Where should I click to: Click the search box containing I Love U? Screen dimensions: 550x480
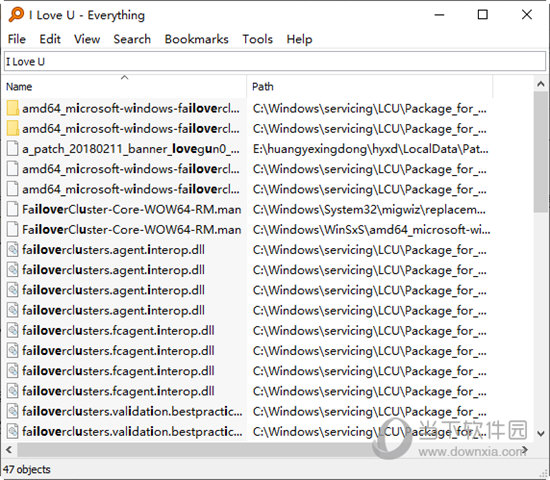[275, 61]
